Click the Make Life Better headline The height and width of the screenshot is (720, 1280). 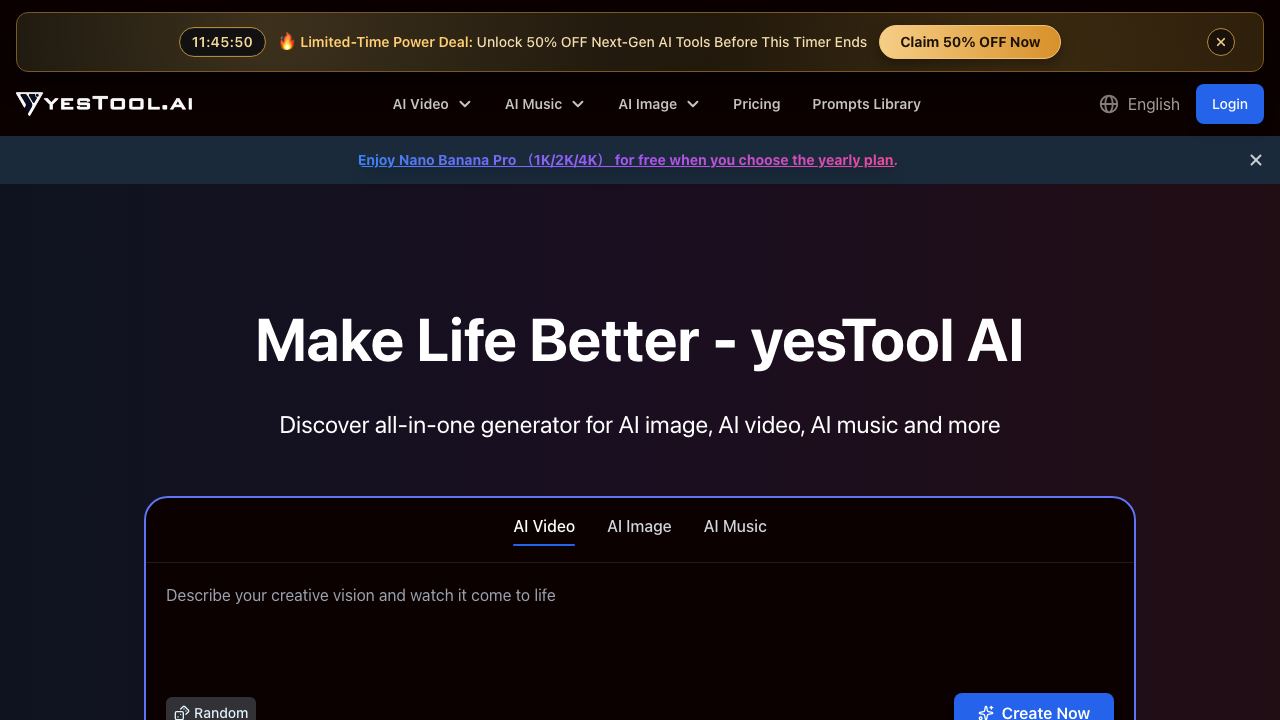(640, 341)
